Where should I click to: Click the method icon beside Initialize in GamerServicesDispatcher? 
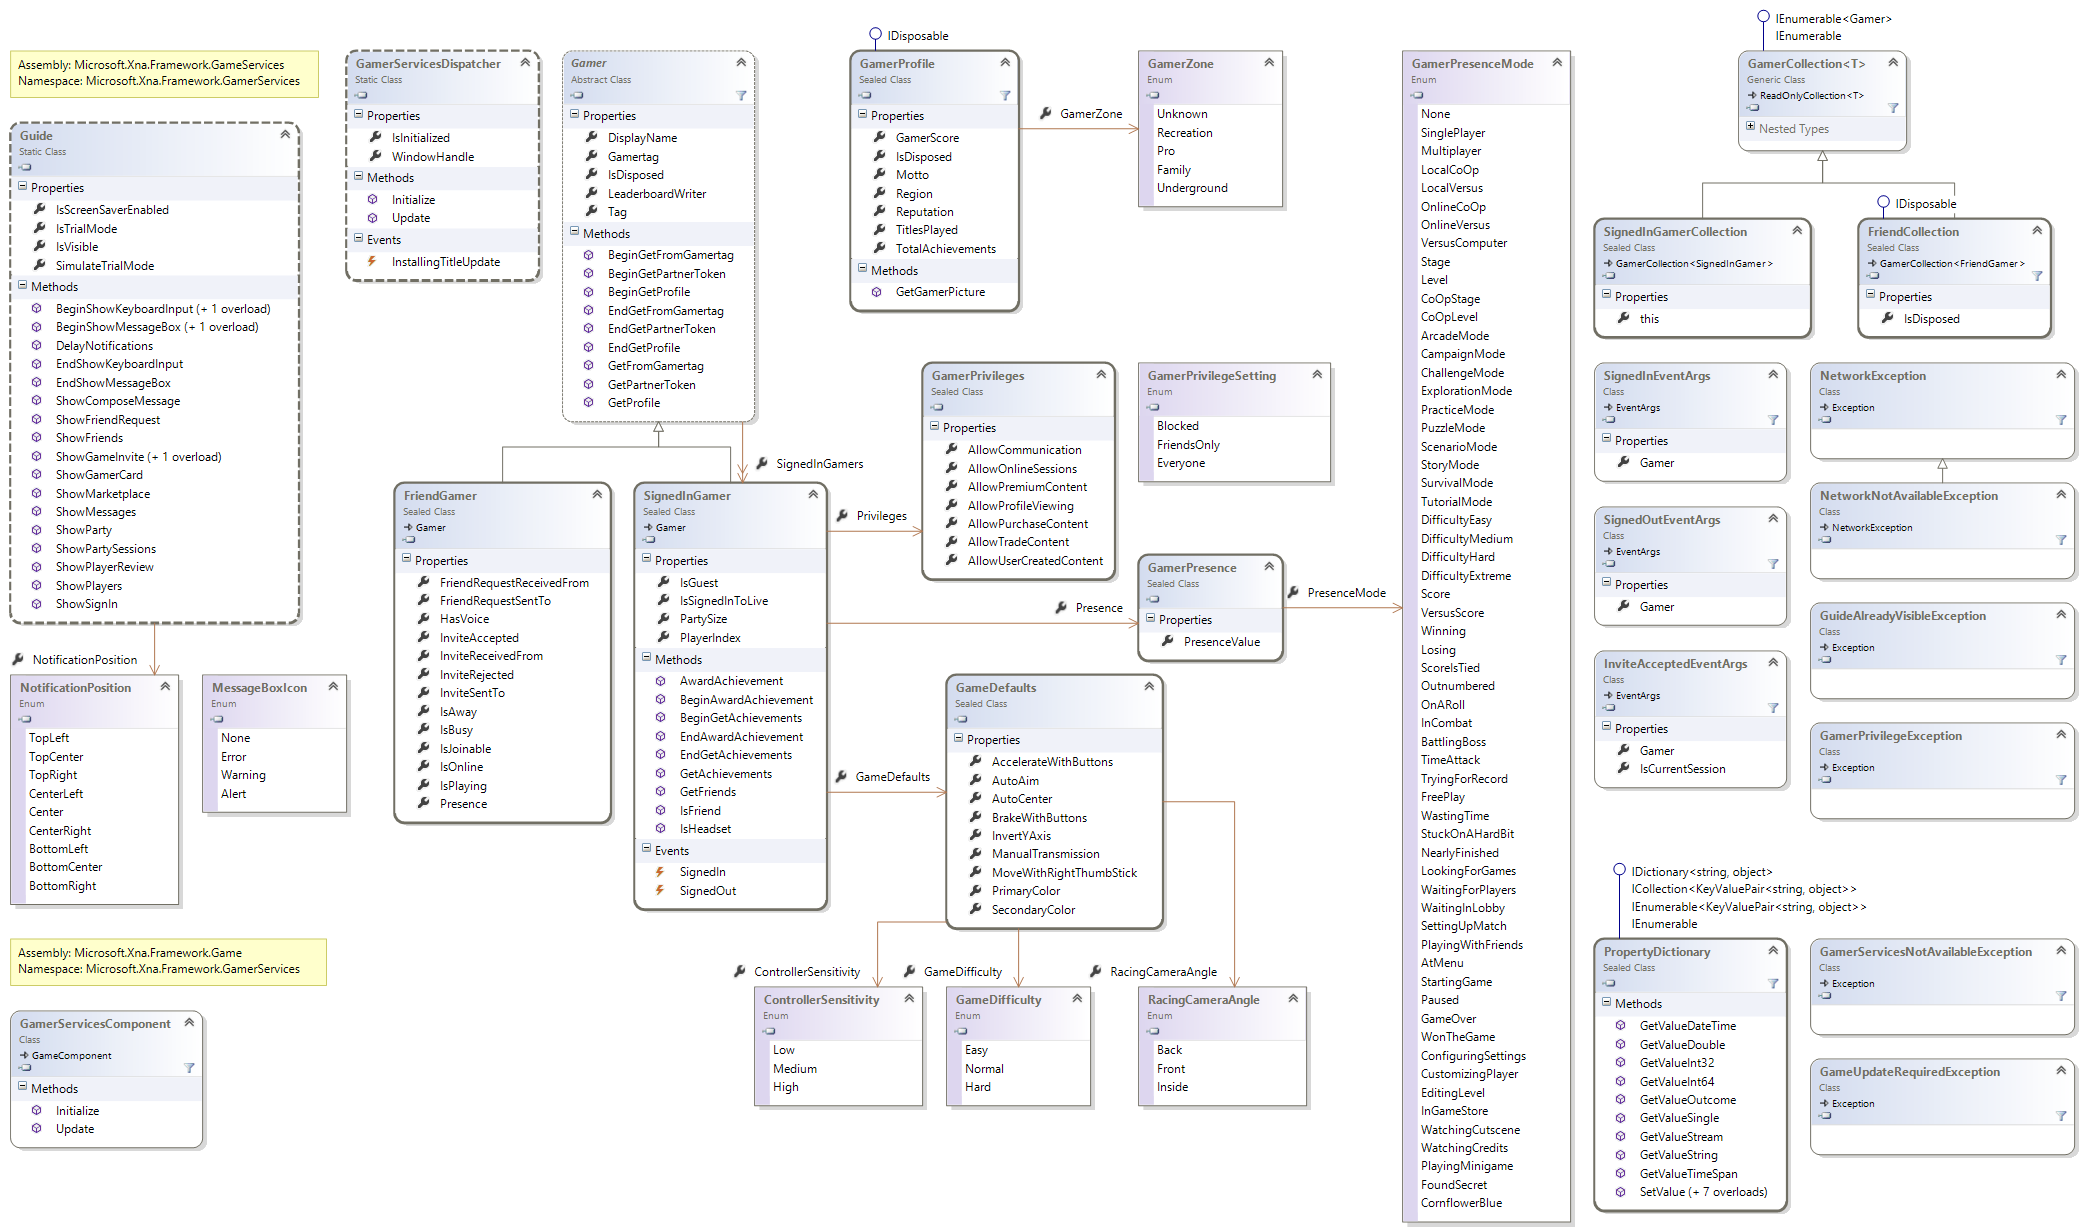(372, 200)
